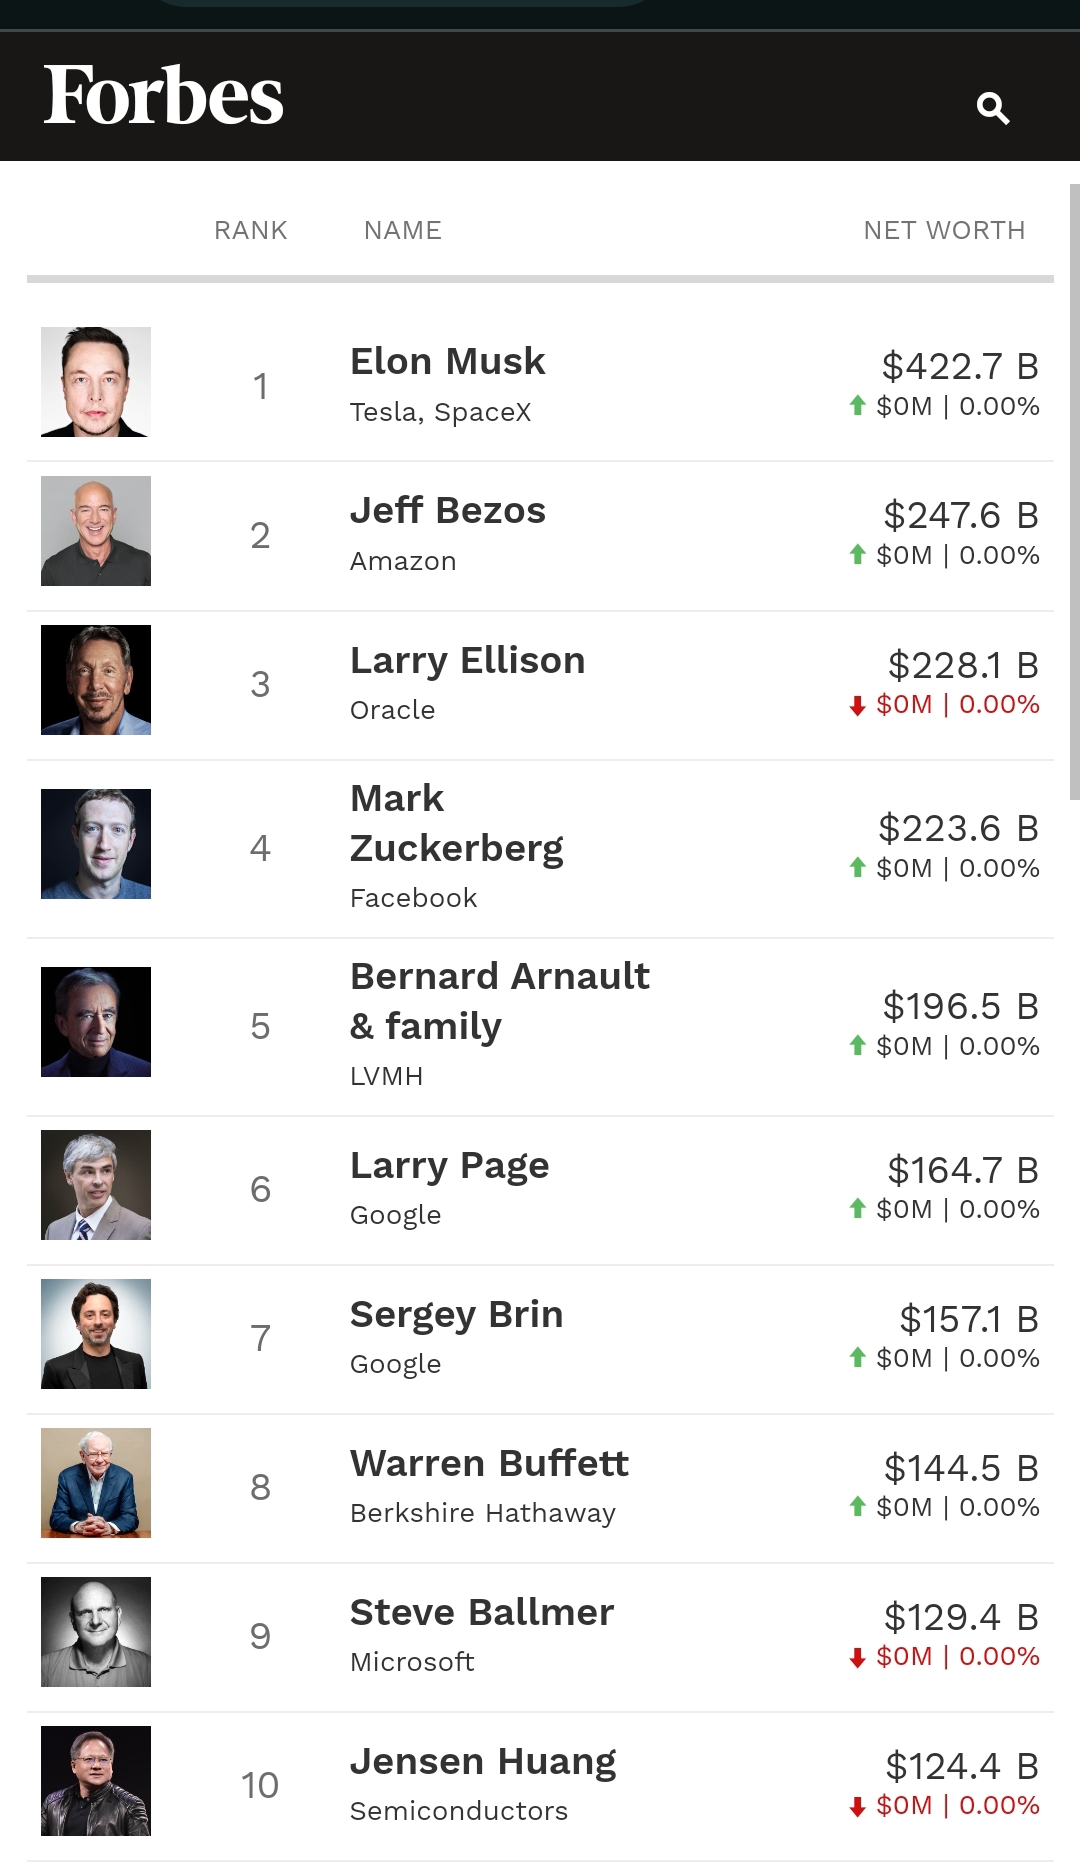The image size is (1080, 1872).
Task: Open Mark Zuckerberg's profile link
Action: coord(456,823)
